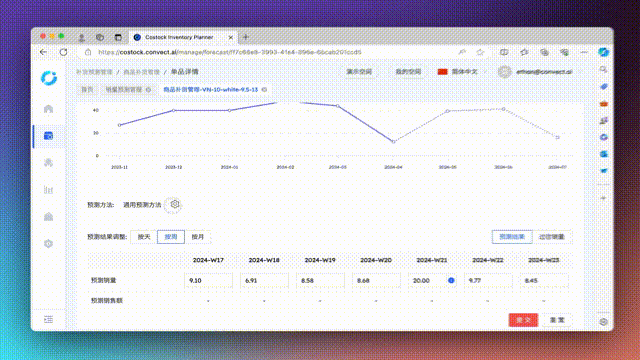Click the 2024-W21 column header
This screenshot has width=640, height=360.
coord(432,260)
